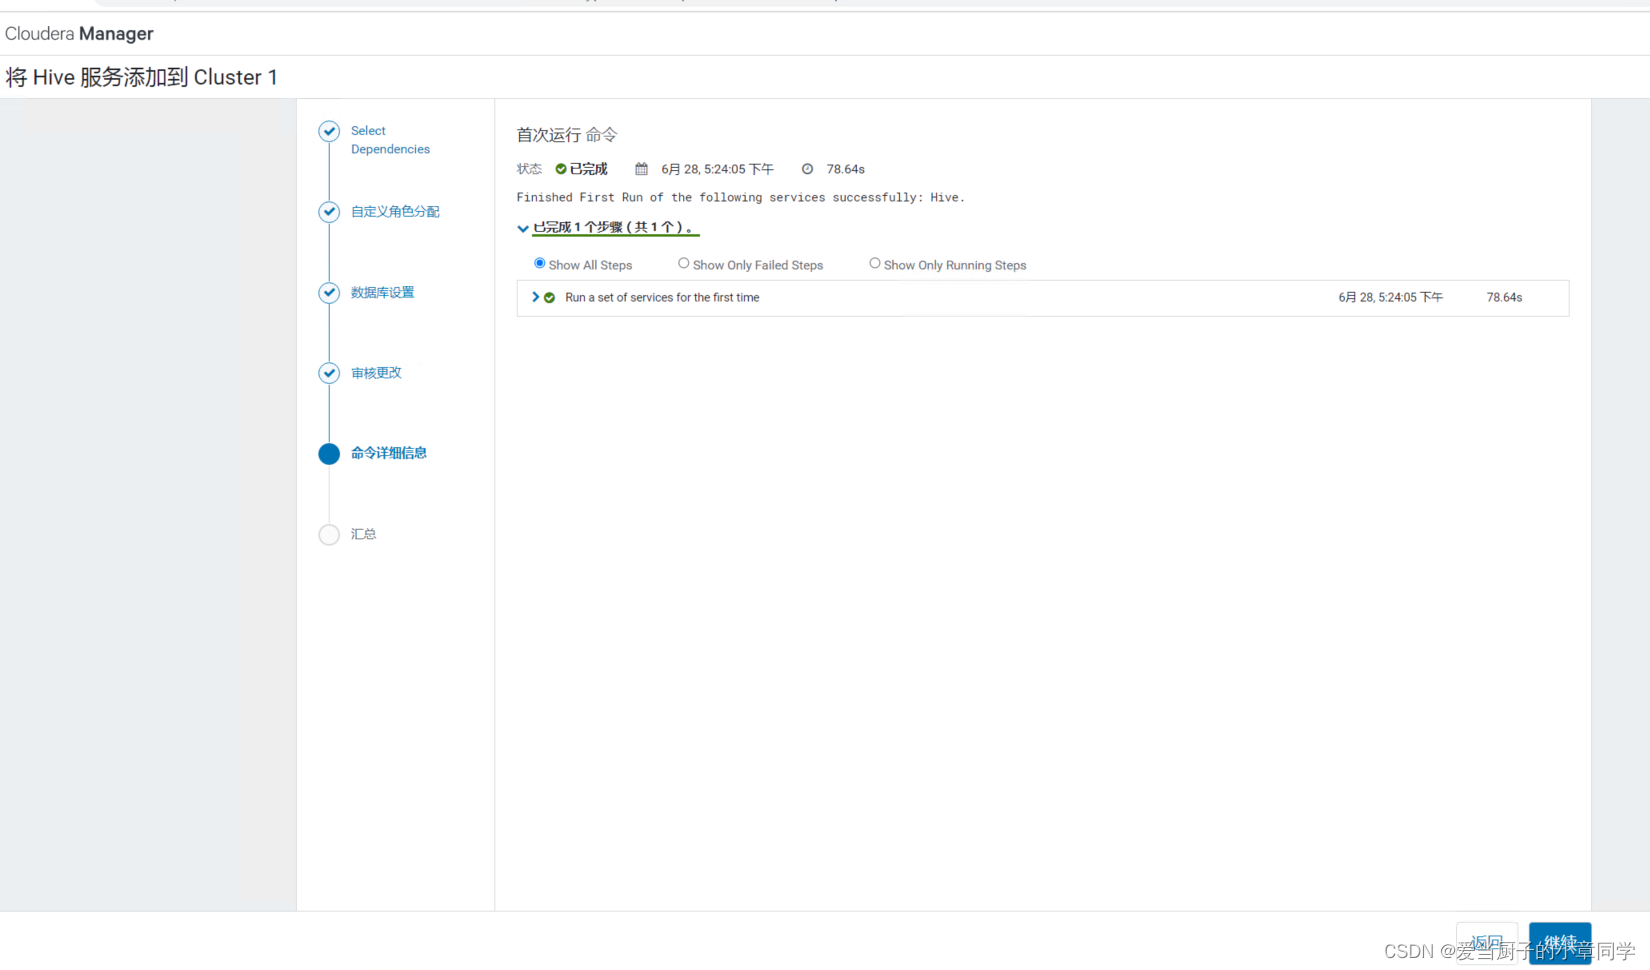Click the header 6月 28, 5:24:05 下午 timestamp
The image size is (1650, 970).
click(x=717, y=169)
